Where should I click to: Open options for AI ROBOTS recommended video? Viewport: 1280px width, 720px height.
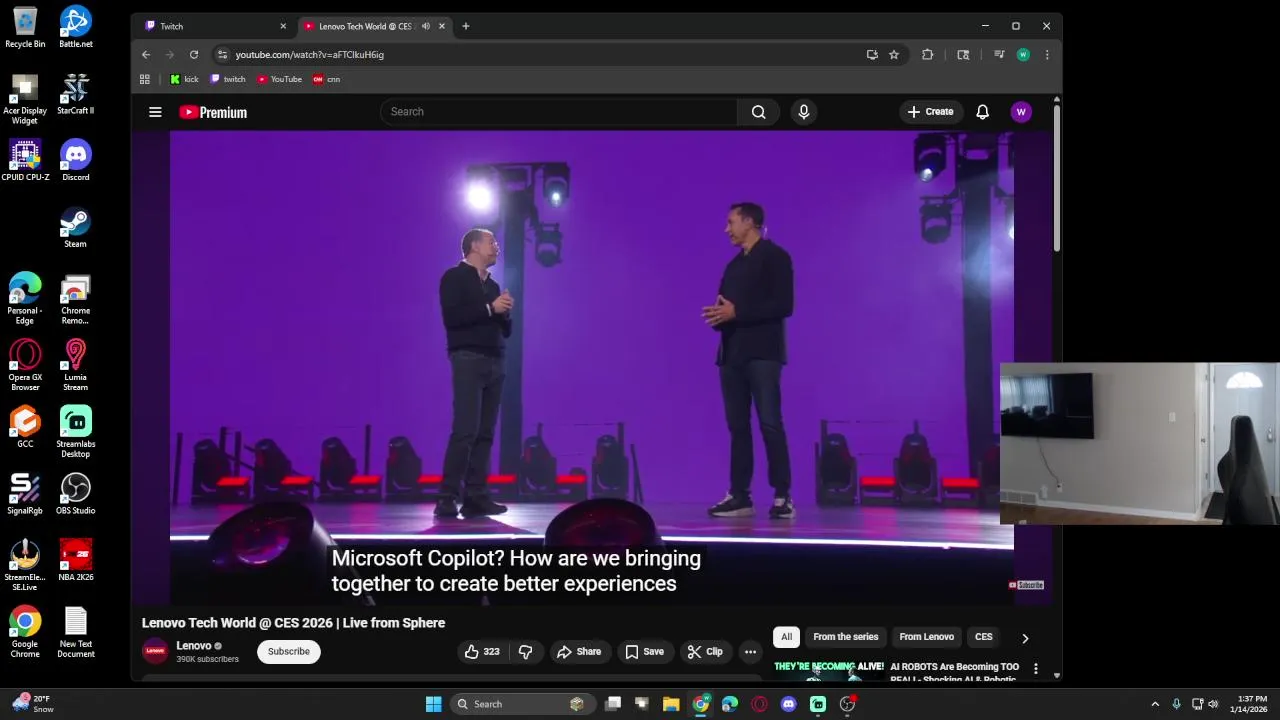(x=1036, y=668)
